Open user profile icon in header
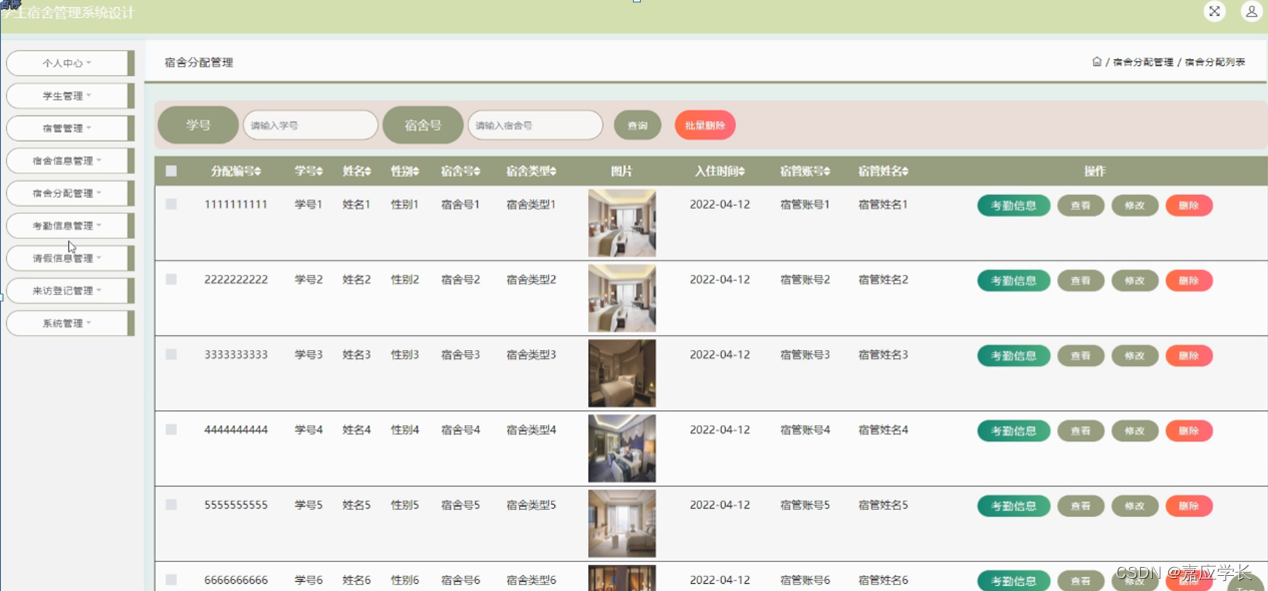1268x591 pixels. click(1251, 11)
